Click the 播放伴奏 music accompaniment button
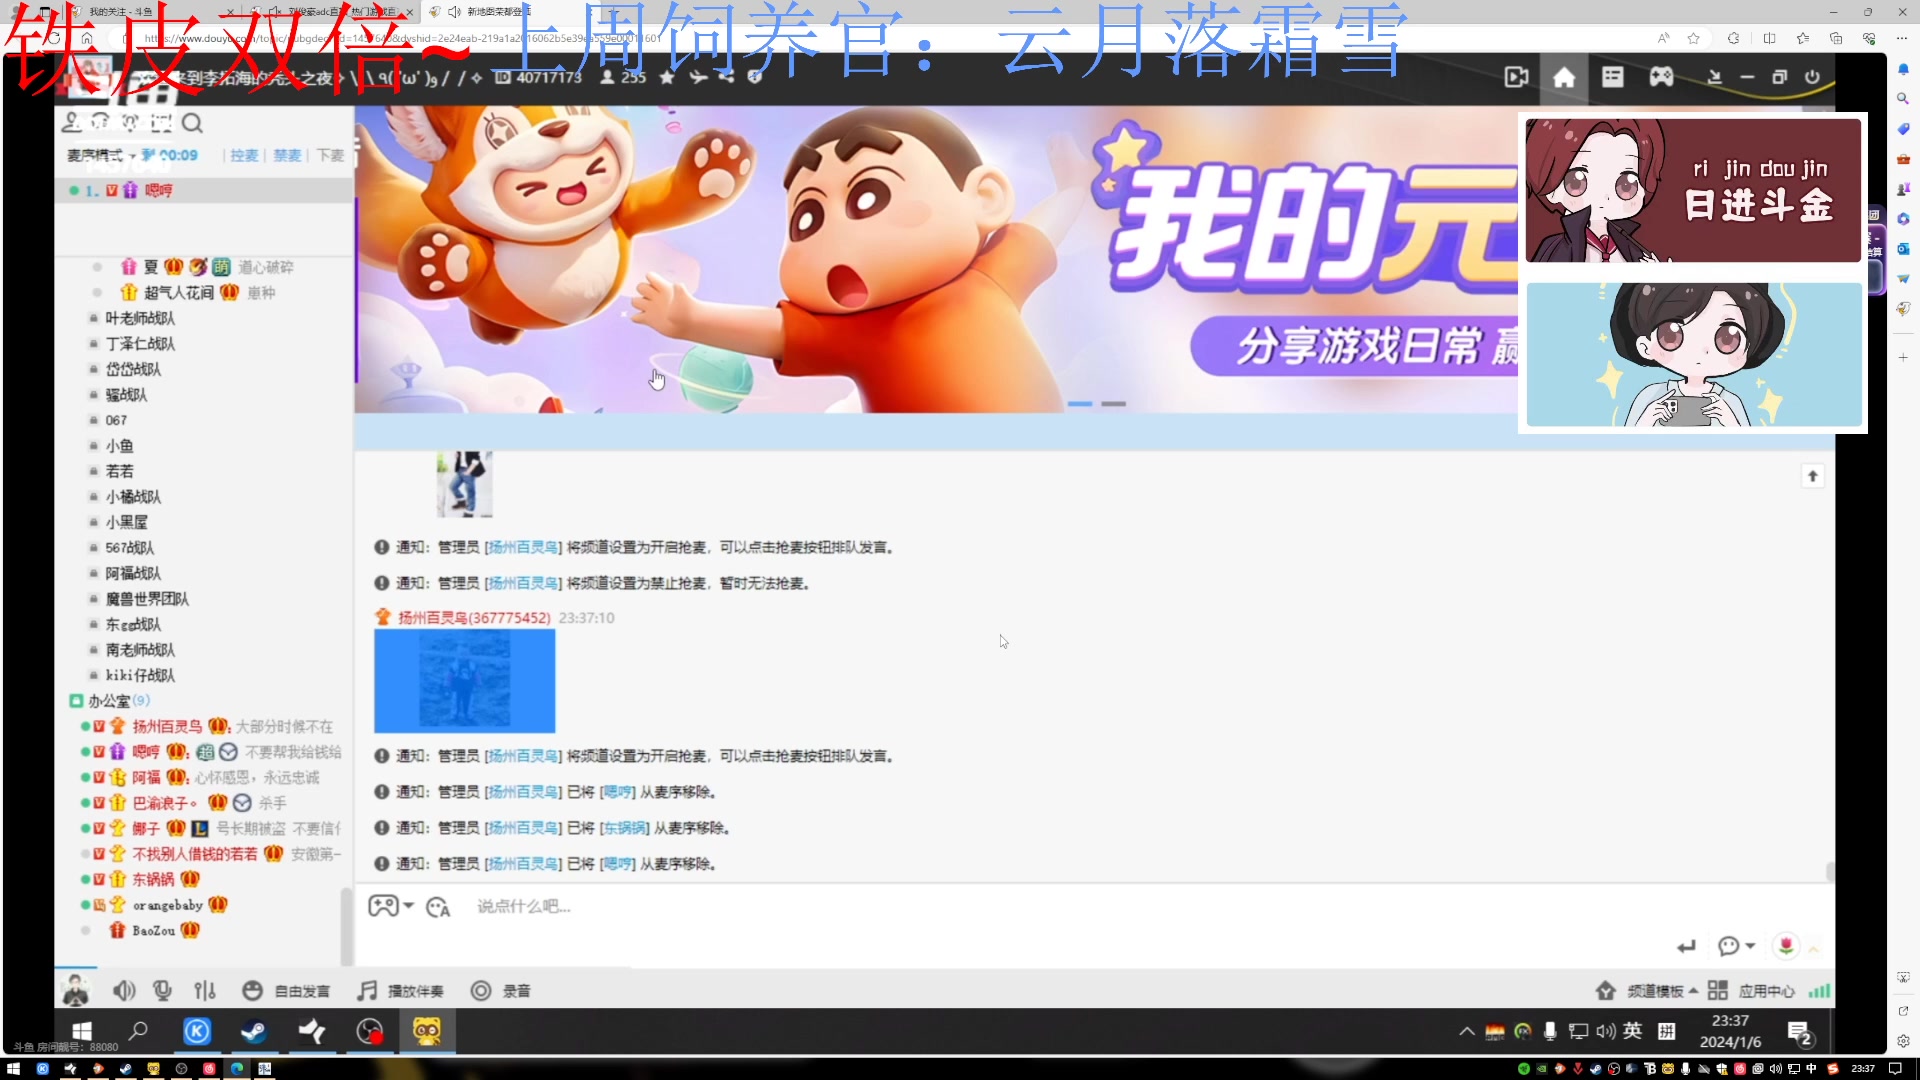 tap(401, 990)
